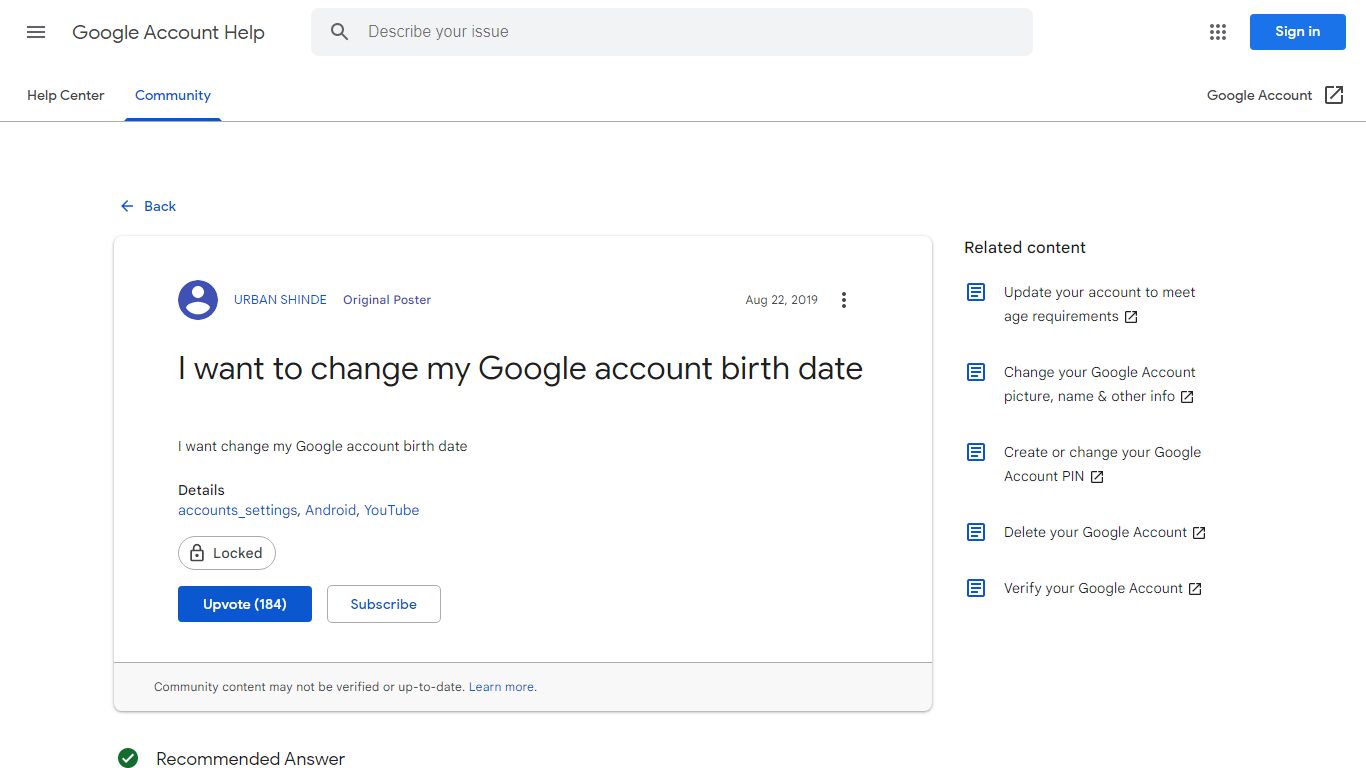Click the Android tag
This screenshot has width=1366, height=768.
click(330, 510)
